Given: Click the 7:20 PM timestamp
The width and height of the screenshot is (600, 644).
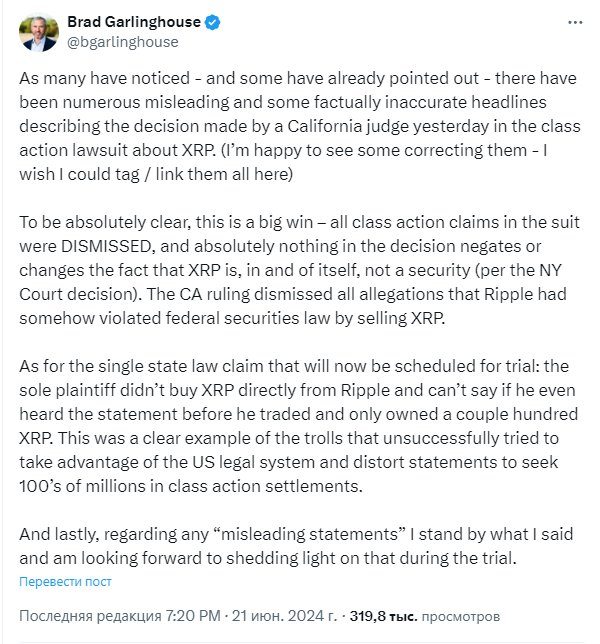Looking at the screenshot, I should tap(193, 616).
